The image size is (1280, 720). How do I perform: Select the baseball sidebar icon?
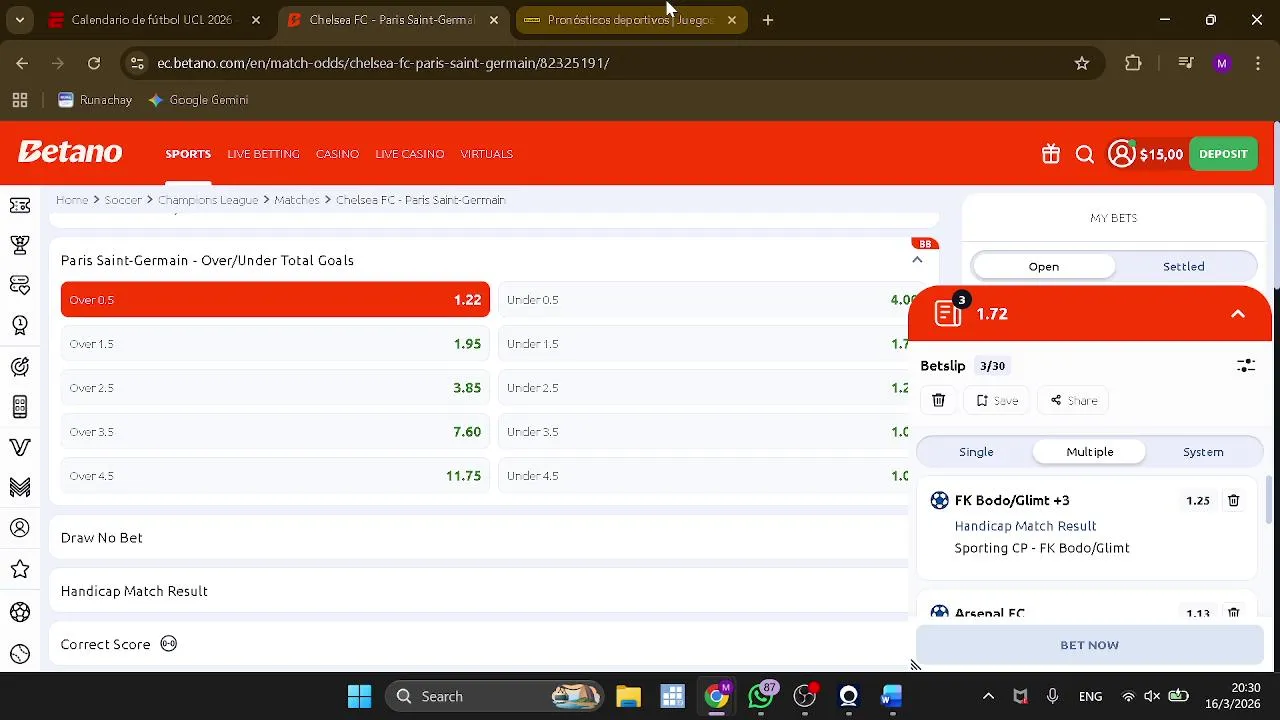(20, 654)
